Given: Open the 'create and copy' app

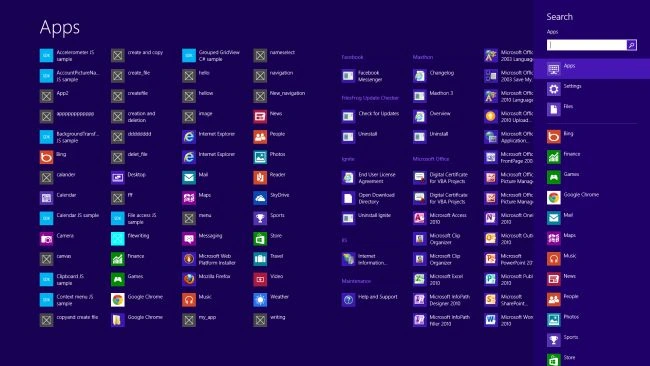Looking at the screenshot, I should (x=138, y=56).
